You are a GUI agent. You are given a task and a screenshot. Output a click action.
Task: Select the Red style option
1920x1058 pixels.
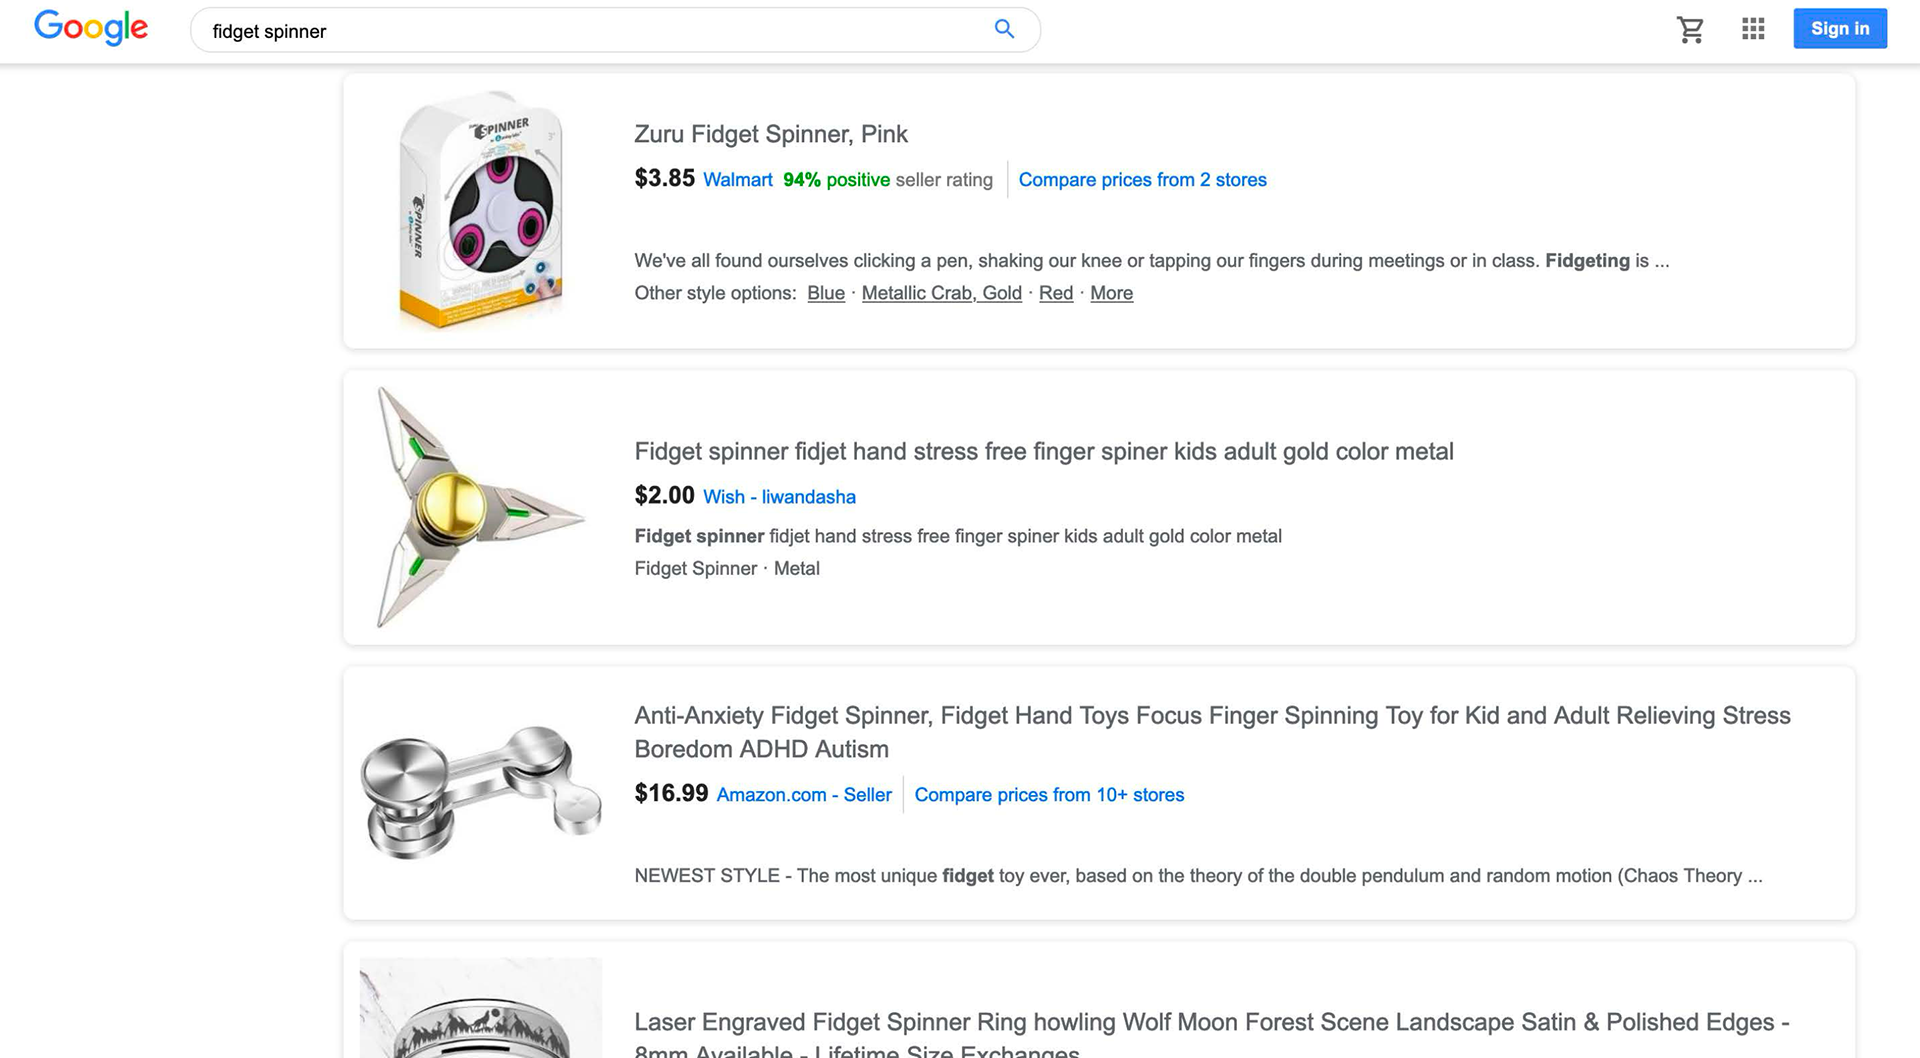click(x=1055, y=293)
